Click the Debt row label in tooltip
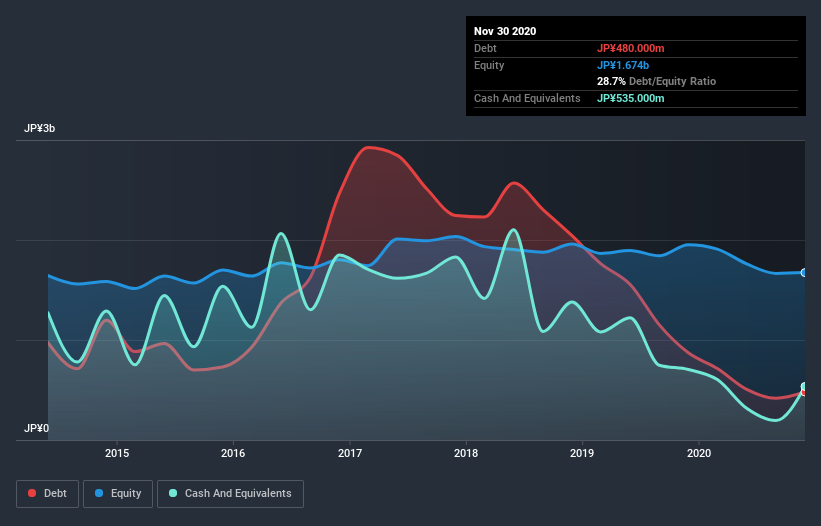 (485, 48)
